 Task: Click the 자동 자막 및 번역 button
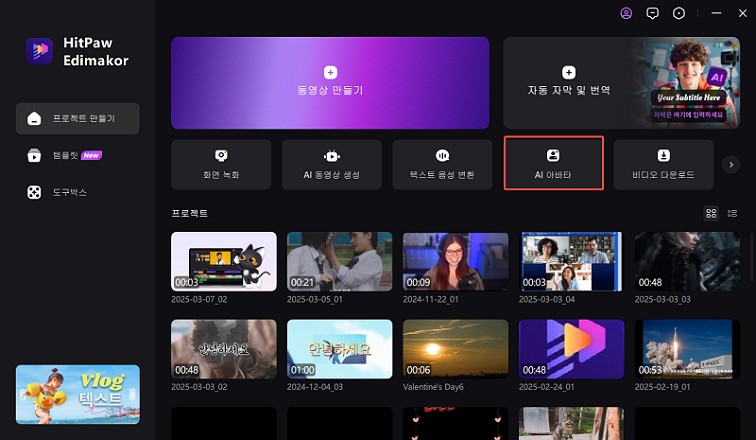(x=568, y=83)
